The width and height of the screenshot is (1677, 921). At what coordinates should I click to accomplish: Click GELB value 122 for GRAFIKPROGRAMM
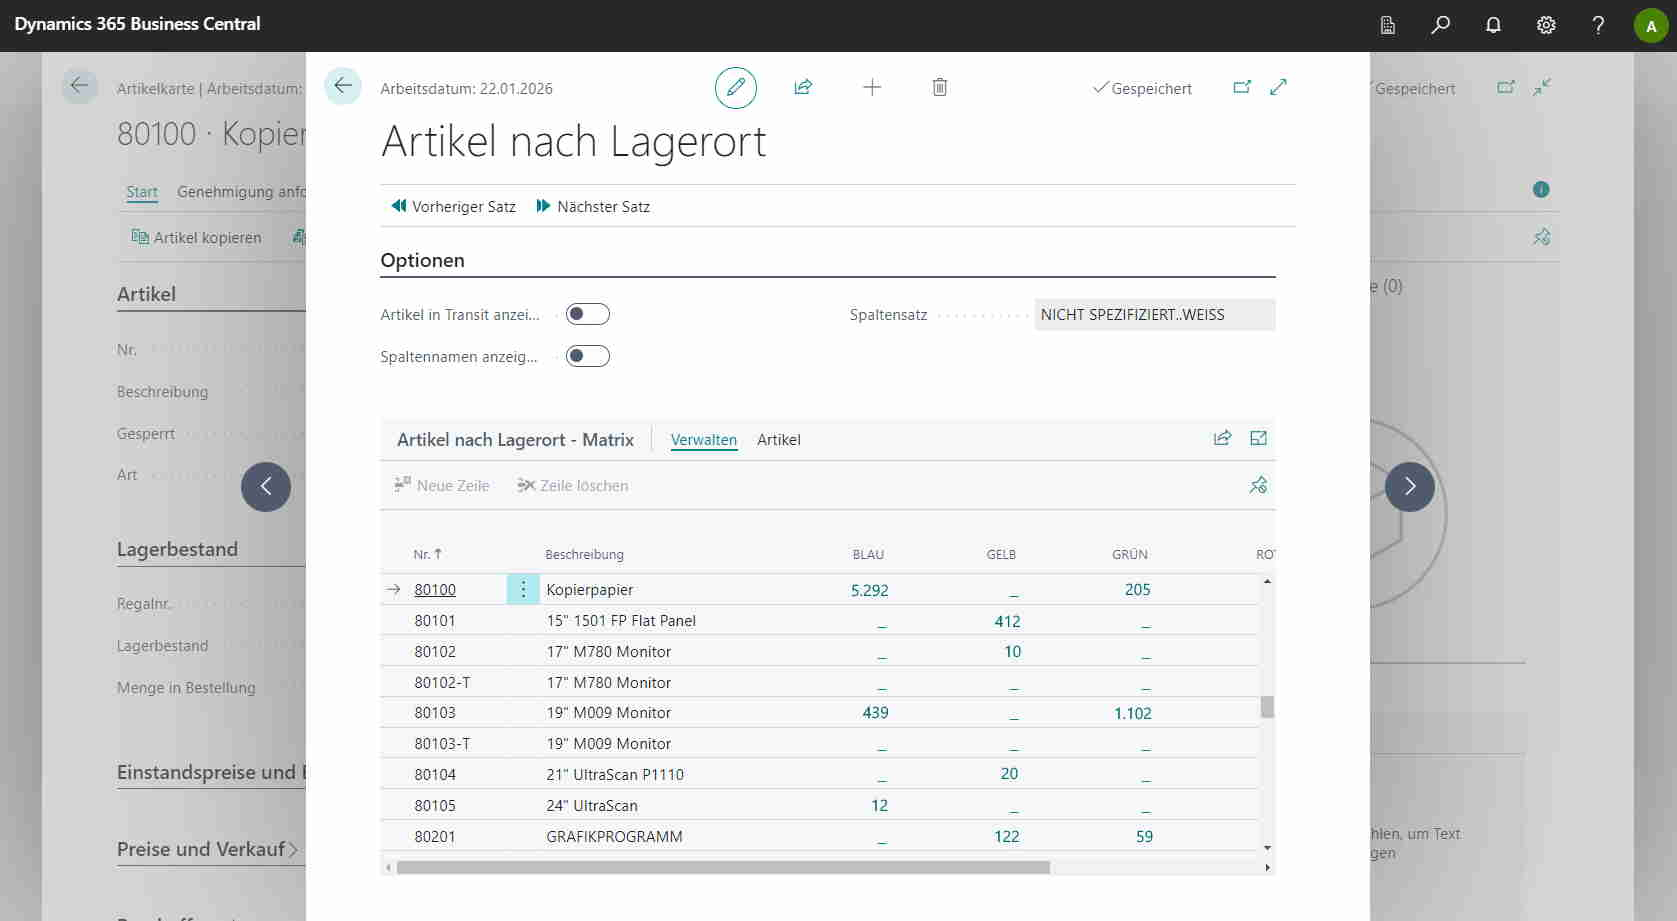pos(1007,837)
